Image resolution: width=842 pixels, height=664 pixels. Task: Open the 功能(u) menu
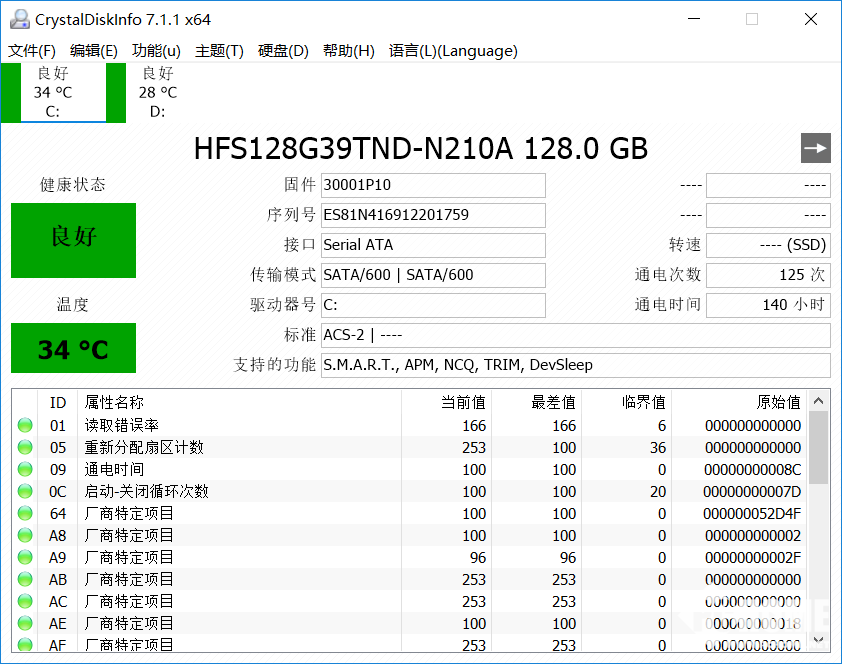(x=156, y=51)
